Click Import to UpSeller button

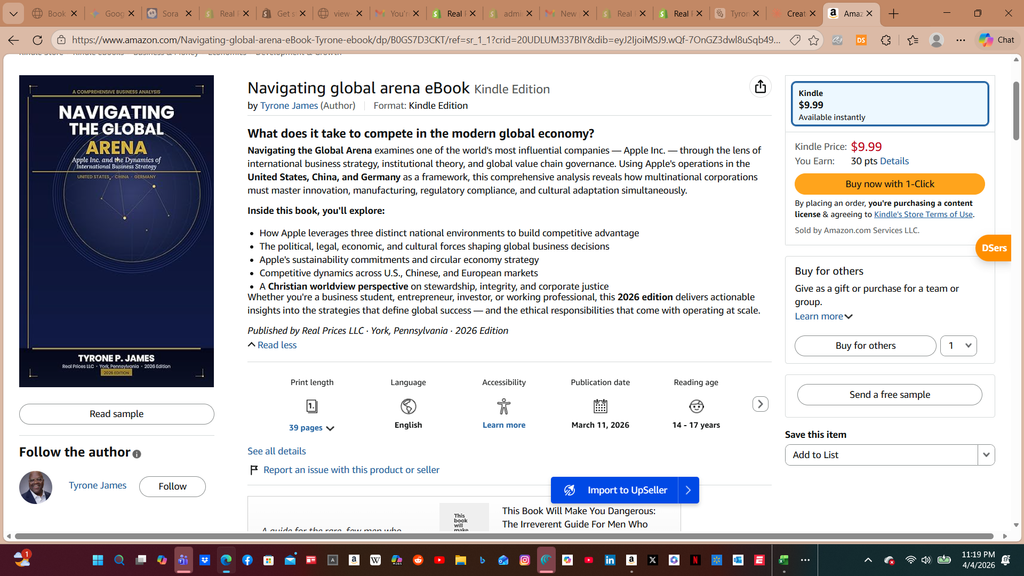pyautogui.click(x=615, y=490)
